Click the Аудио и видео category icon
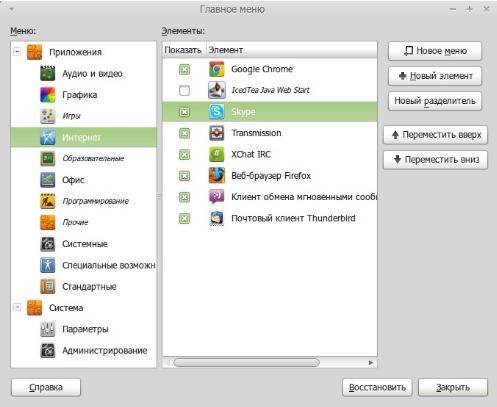This screenshot has height=407, width=497. pos(48,73)
